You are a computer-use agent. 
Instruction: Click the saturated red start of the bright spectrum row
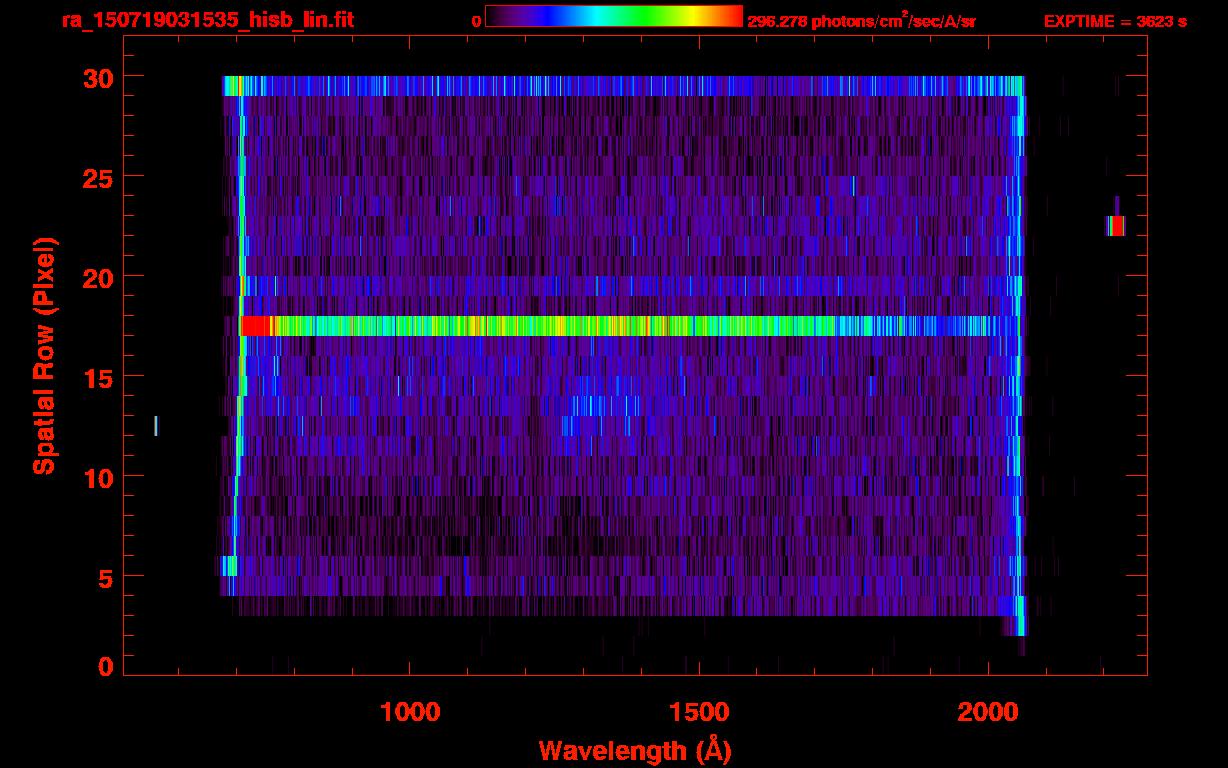click(x=256, y=326)
